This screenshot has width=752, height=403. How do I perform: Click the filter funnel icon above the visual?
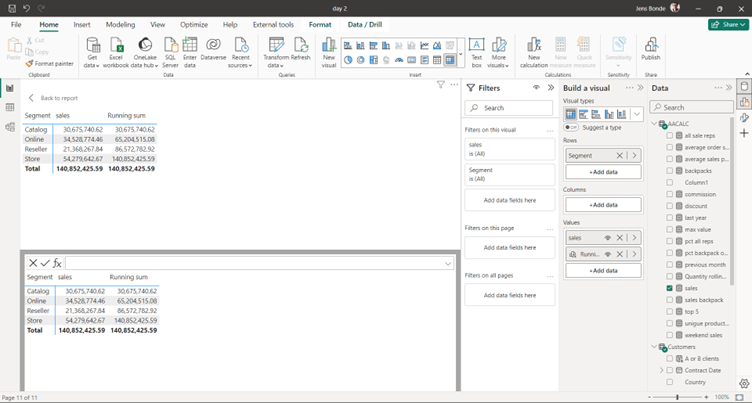[x=440, y=84]
